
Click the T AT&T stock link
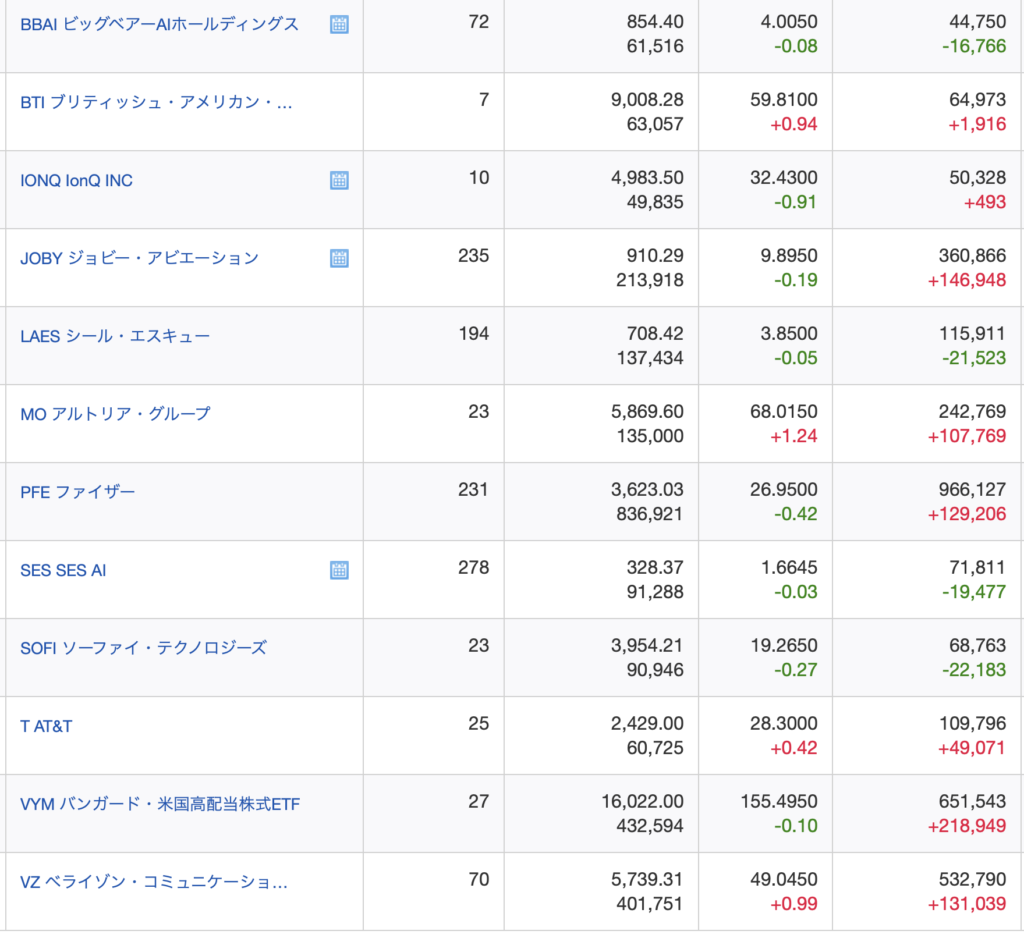[46, 726]
